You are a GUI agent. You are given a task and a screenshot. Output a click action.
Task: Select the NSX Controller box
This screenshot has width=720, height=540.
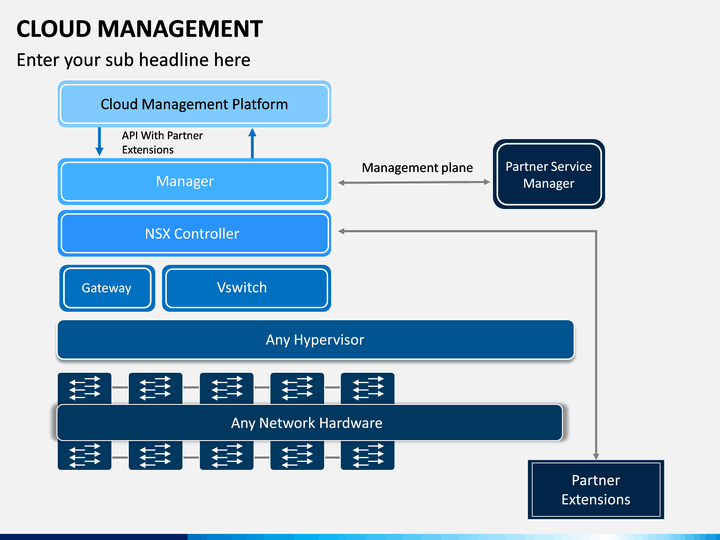194,233
